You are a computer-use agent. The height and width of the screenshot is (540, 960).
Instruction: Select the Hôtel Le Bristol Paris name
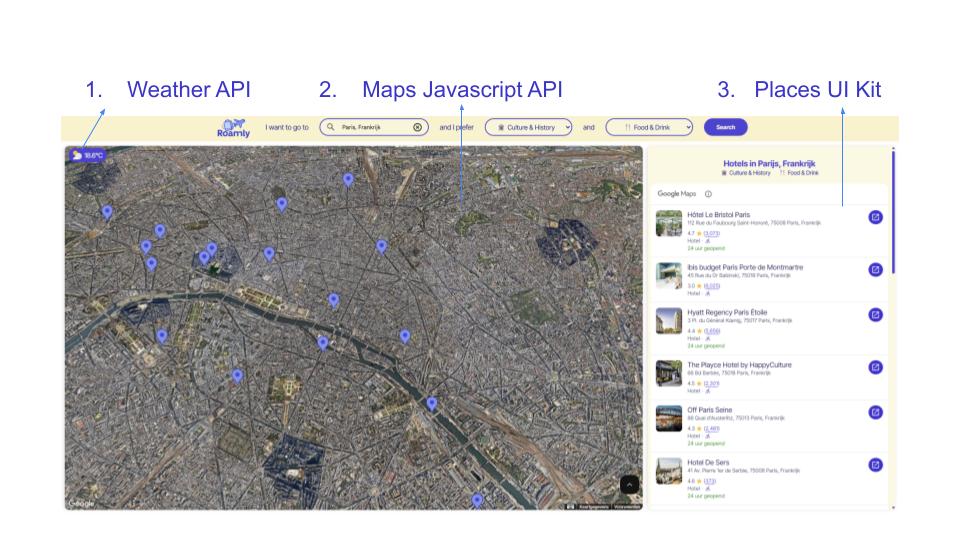point(718,215)
